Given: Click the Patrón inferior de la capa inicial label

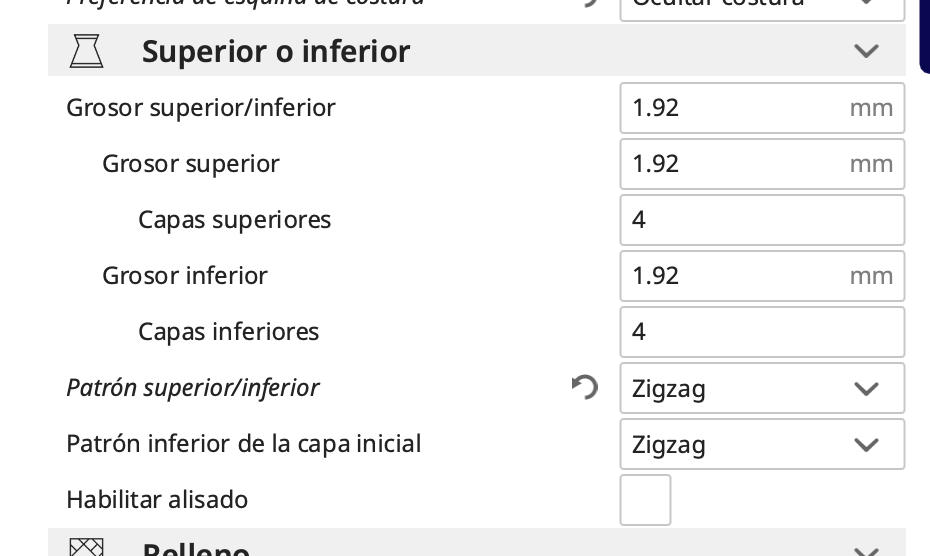Looking at the screenshot, I should (243, 444).
